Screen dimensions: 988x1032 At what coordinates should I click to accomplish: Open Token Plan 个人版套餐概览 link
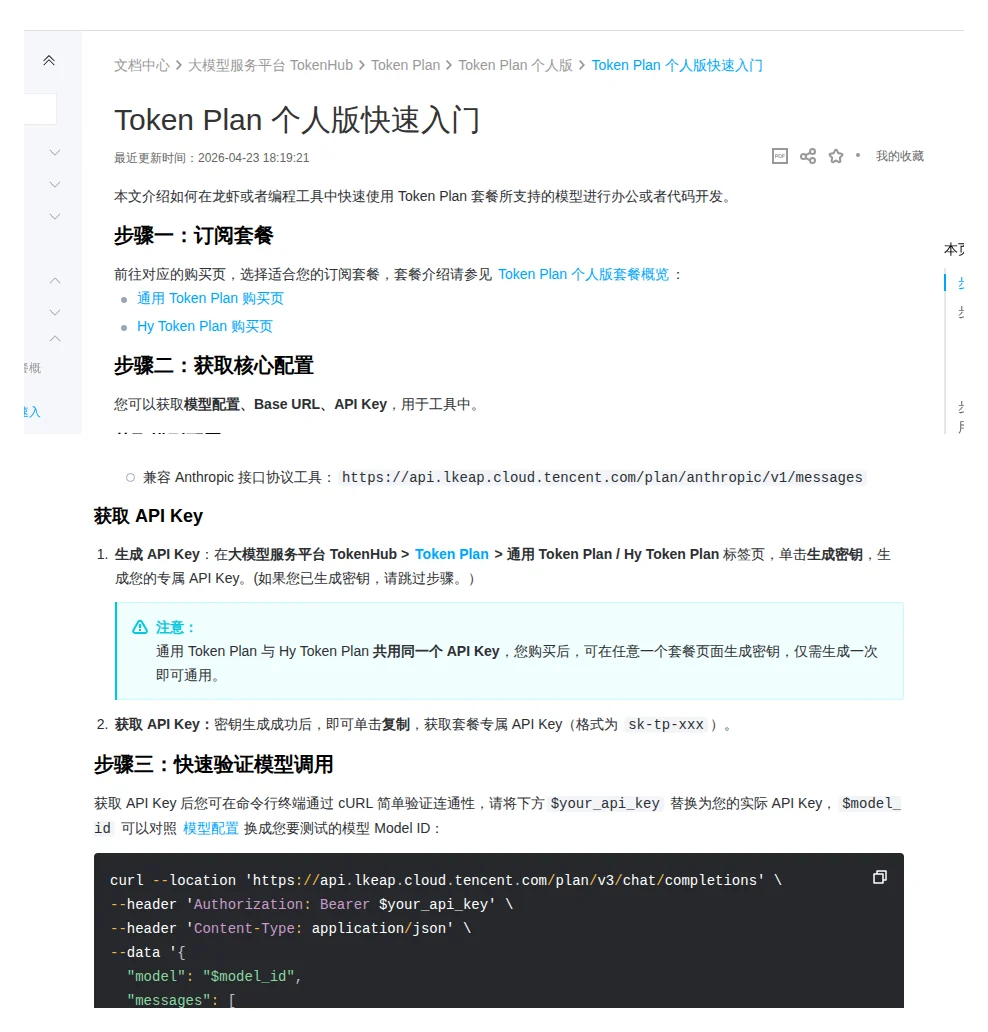[583, 274]
